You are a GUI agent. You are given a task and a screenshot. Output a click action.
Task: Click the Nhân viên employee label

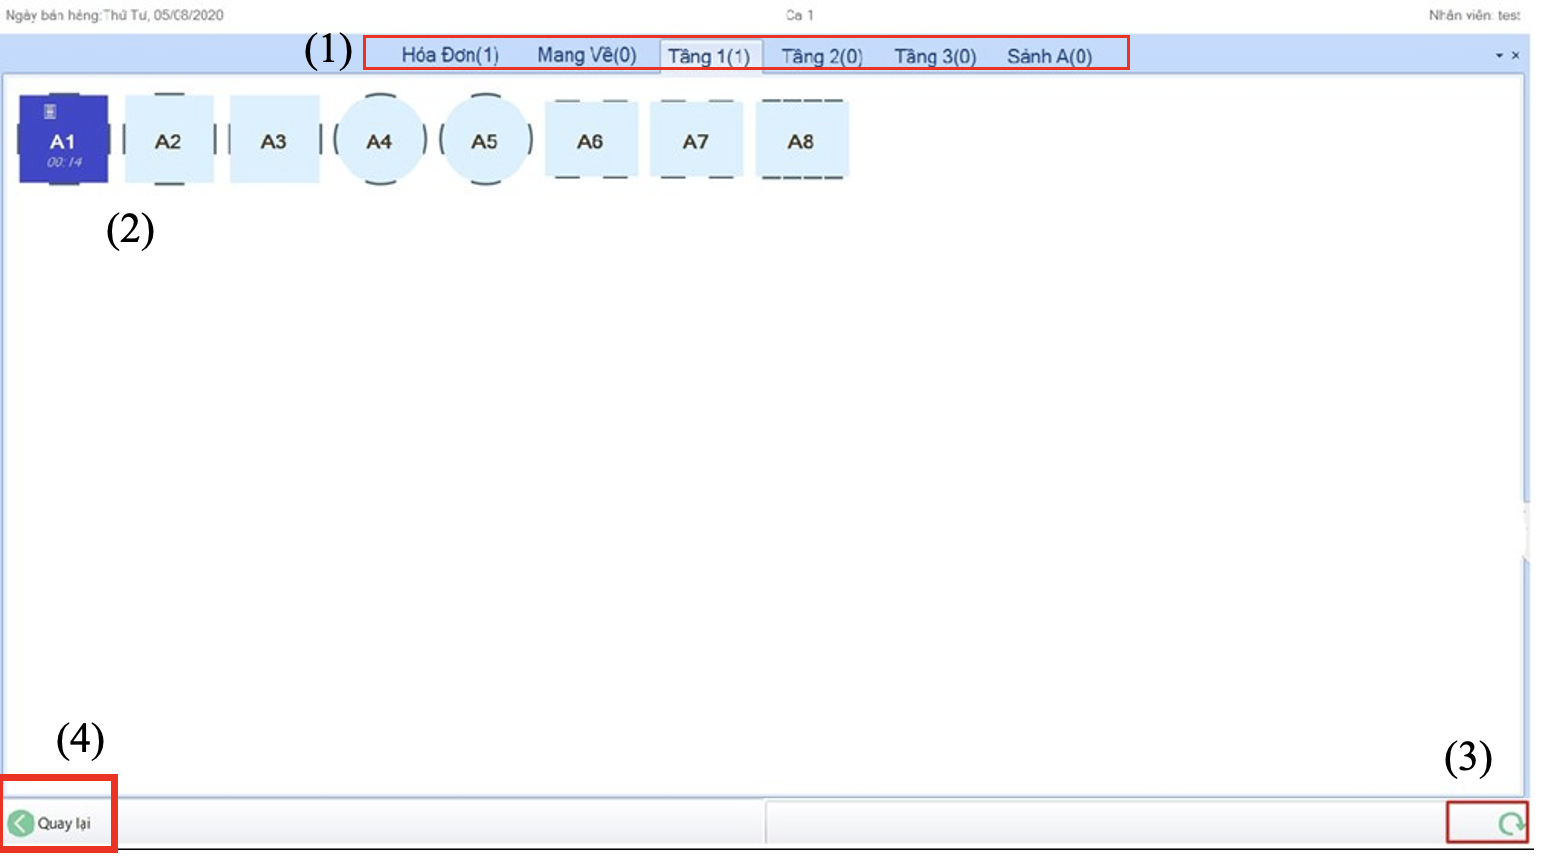(1474, 15)
